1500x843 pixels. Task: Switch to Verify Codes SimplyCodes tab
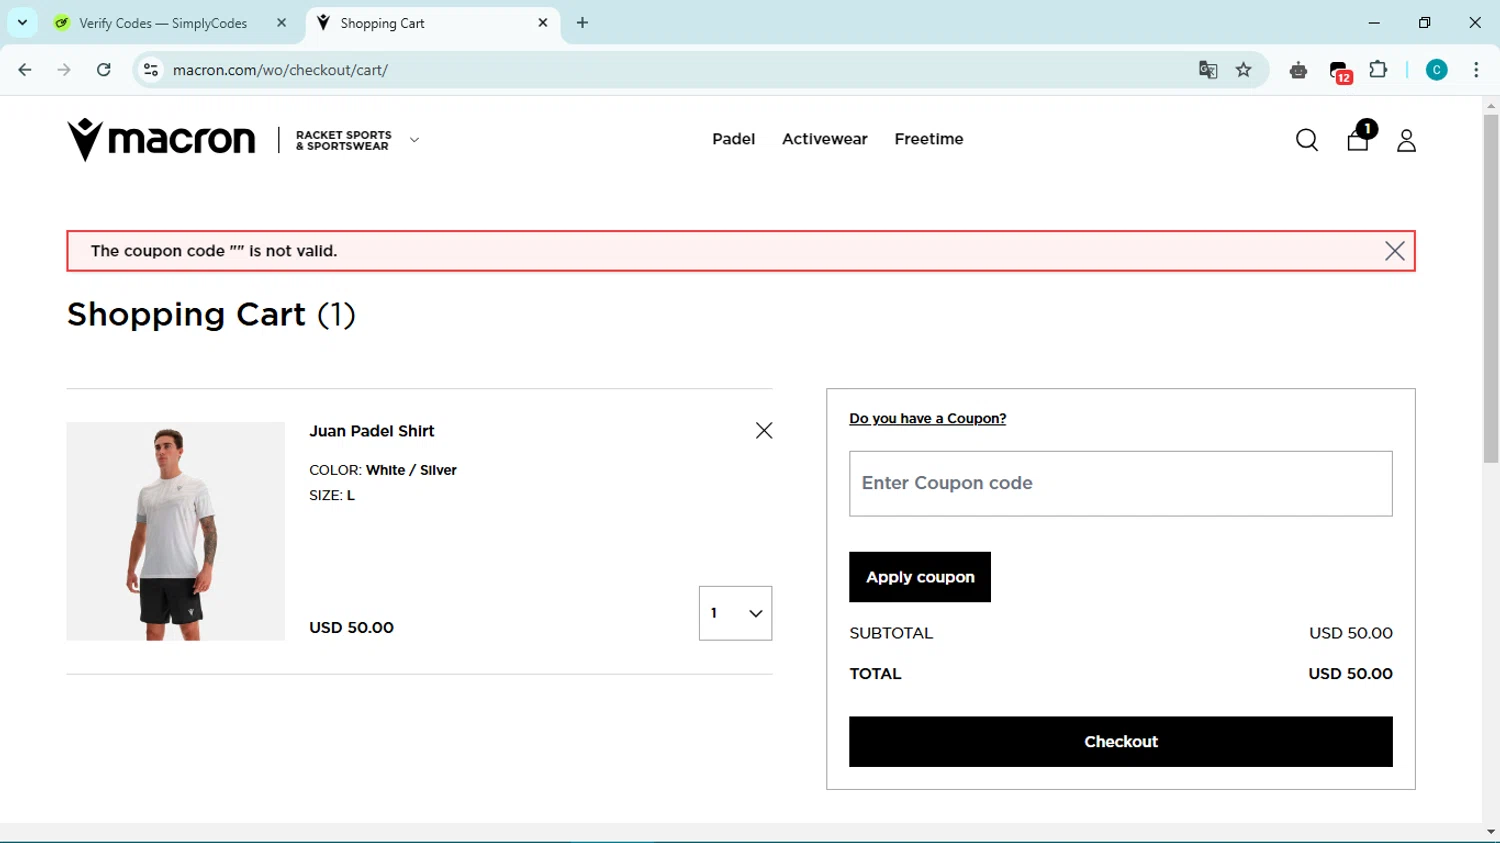[163, 23]
